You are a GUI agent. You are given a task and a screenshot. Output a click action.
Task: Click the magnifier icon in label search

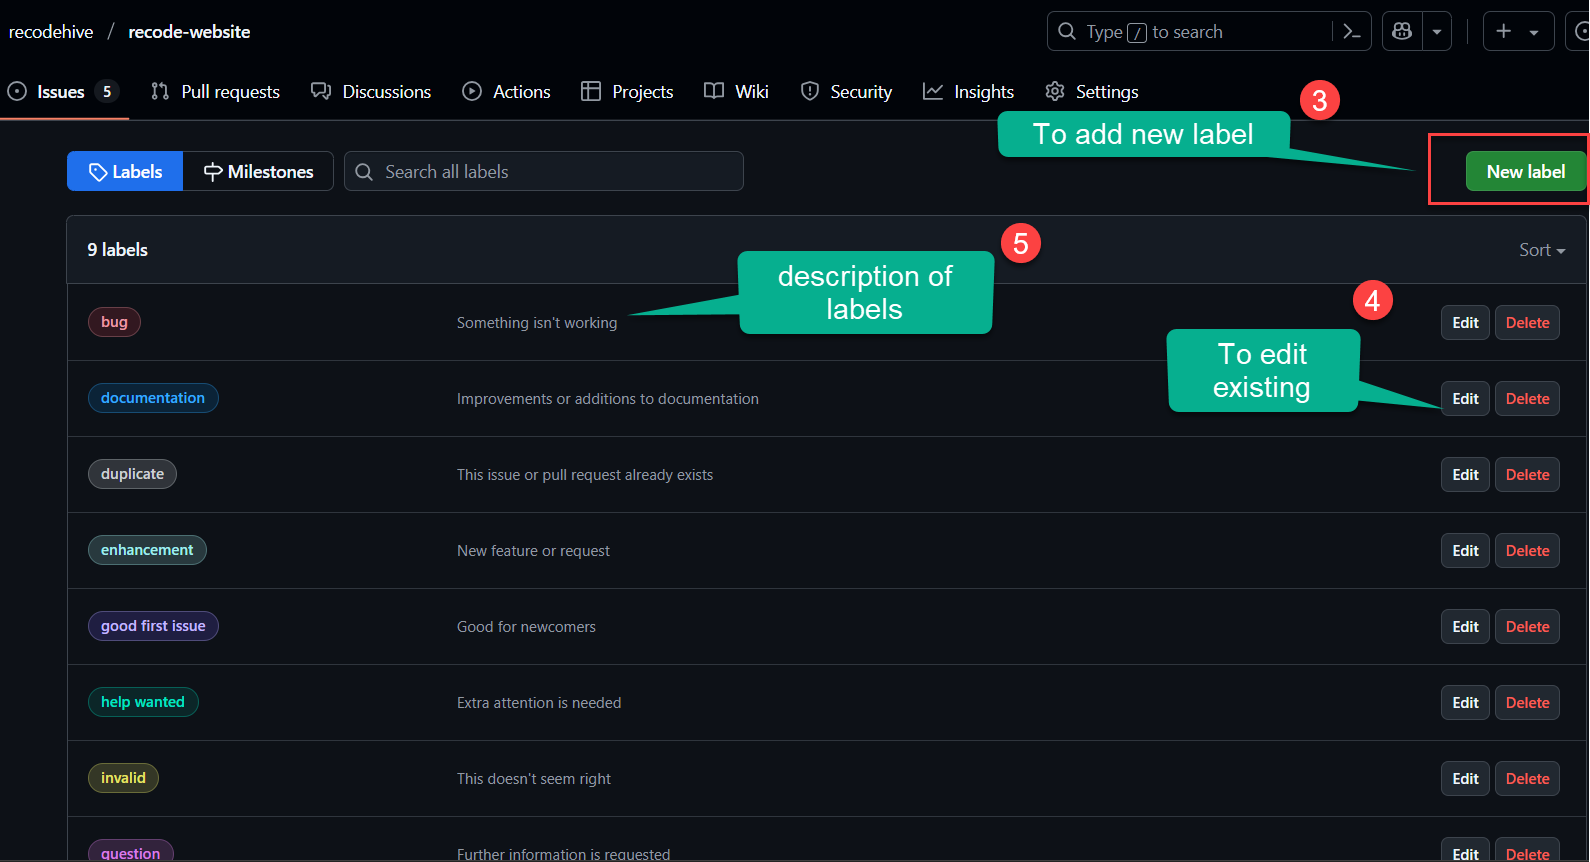364,172
